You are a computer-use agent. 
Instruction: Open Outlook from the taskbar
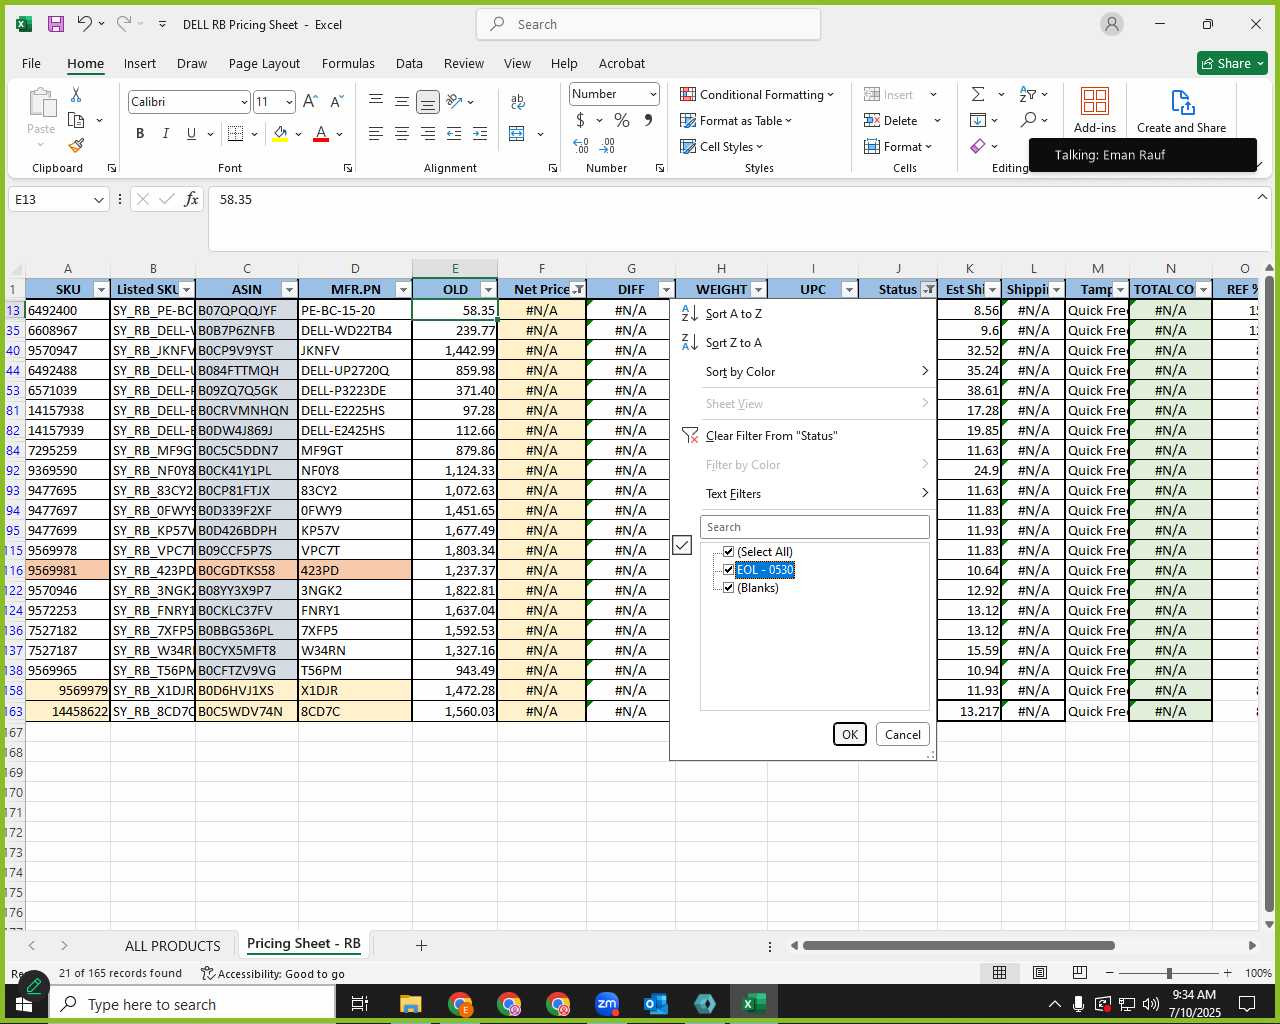656,1004
